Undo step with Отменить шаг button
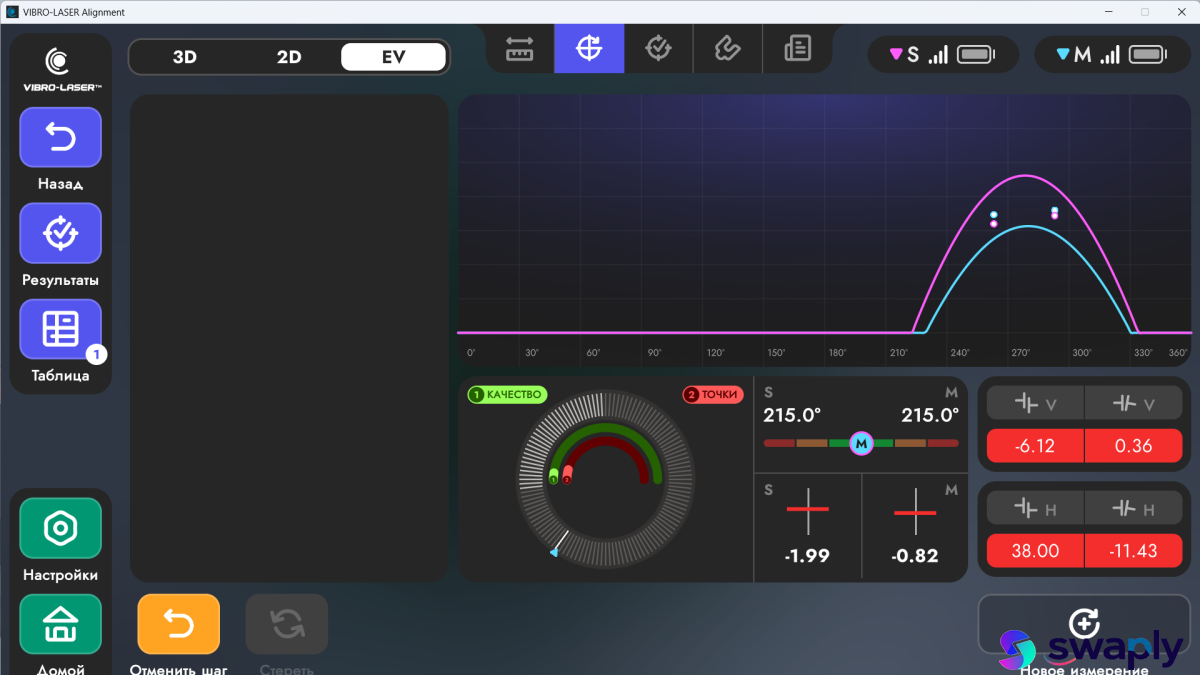Screen dimensions: 1200x675 178,624
